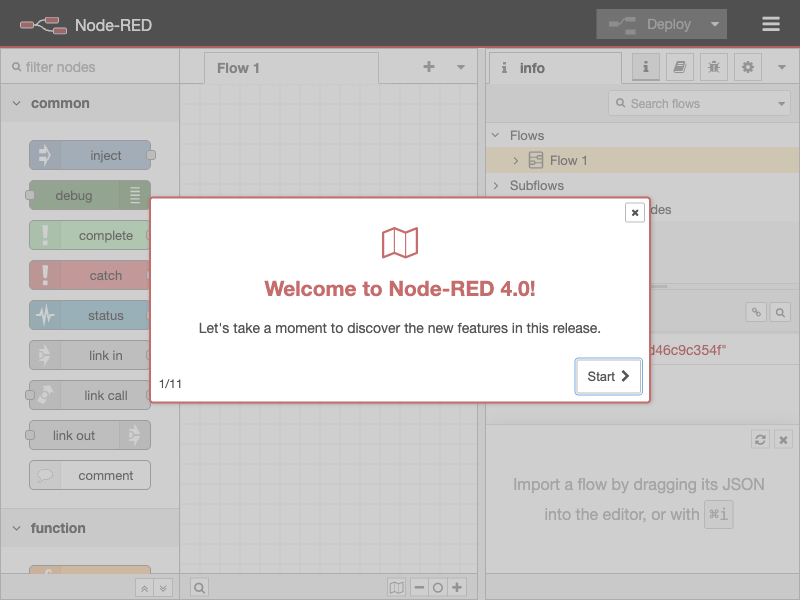Screen dimensions: 800x600
Task: Open workspace search magnifier at bottom
Action: tap(199, 588)
